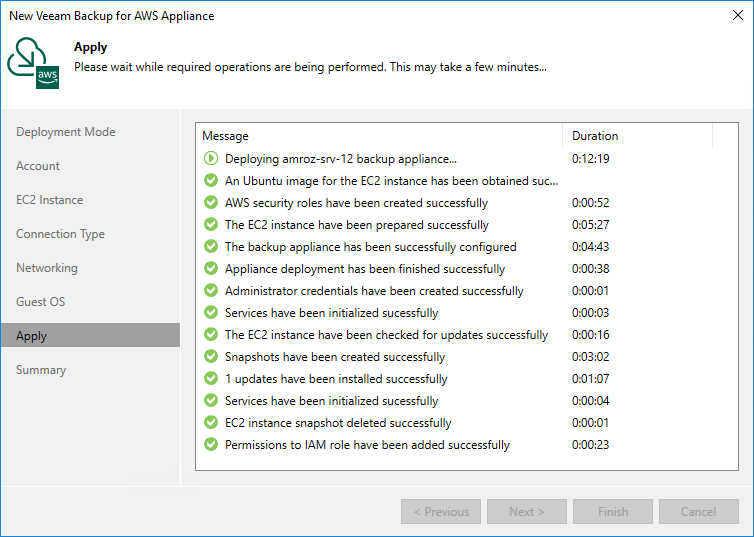Click the check icon for Permissions to IAM role
754x537 pixels.
pyautogui.click(x=211, y=444)
